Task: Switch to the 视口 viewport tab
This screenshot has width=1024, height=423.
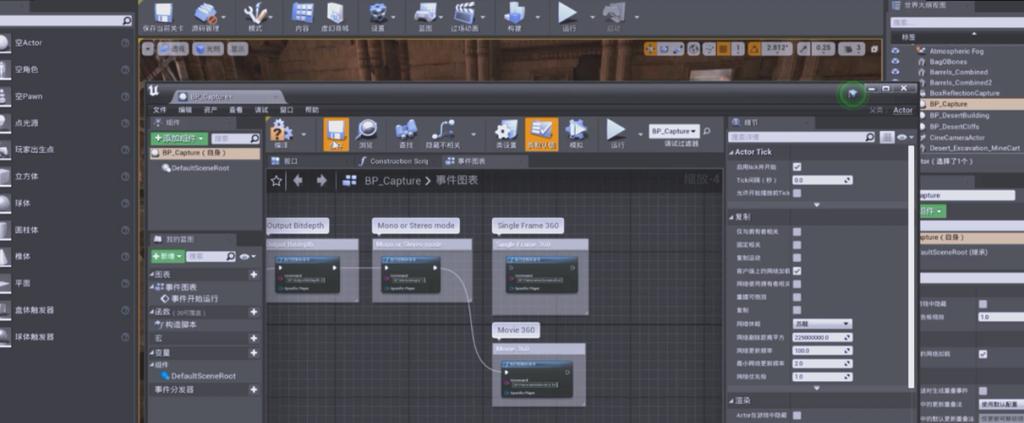Action: (x=285, y=161)
